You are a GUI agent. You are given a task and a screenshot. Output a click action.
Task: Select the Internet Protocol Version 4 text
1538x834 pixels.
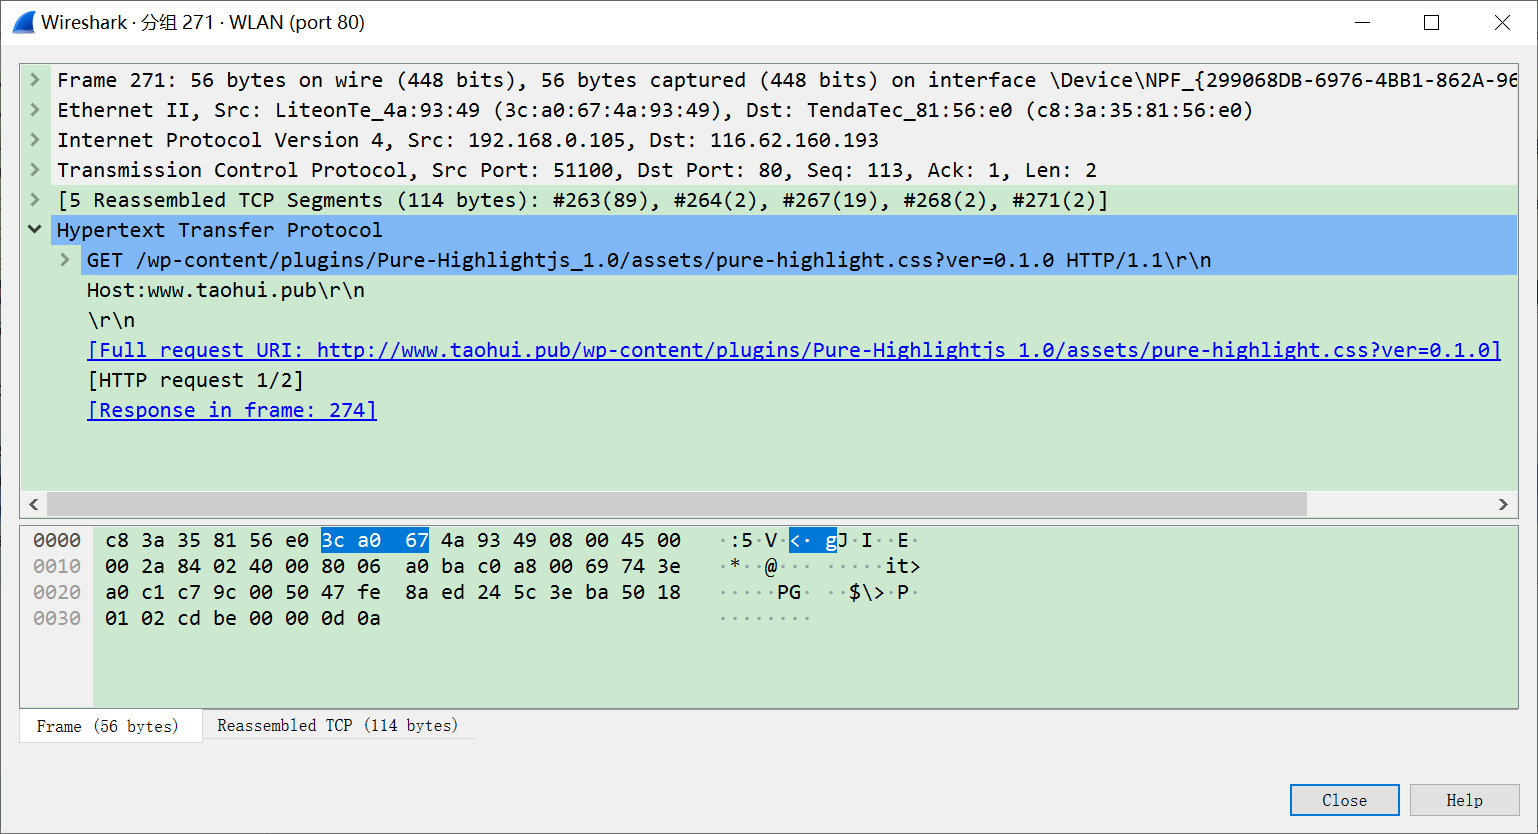pyautogui.click(x=468, y=140)
